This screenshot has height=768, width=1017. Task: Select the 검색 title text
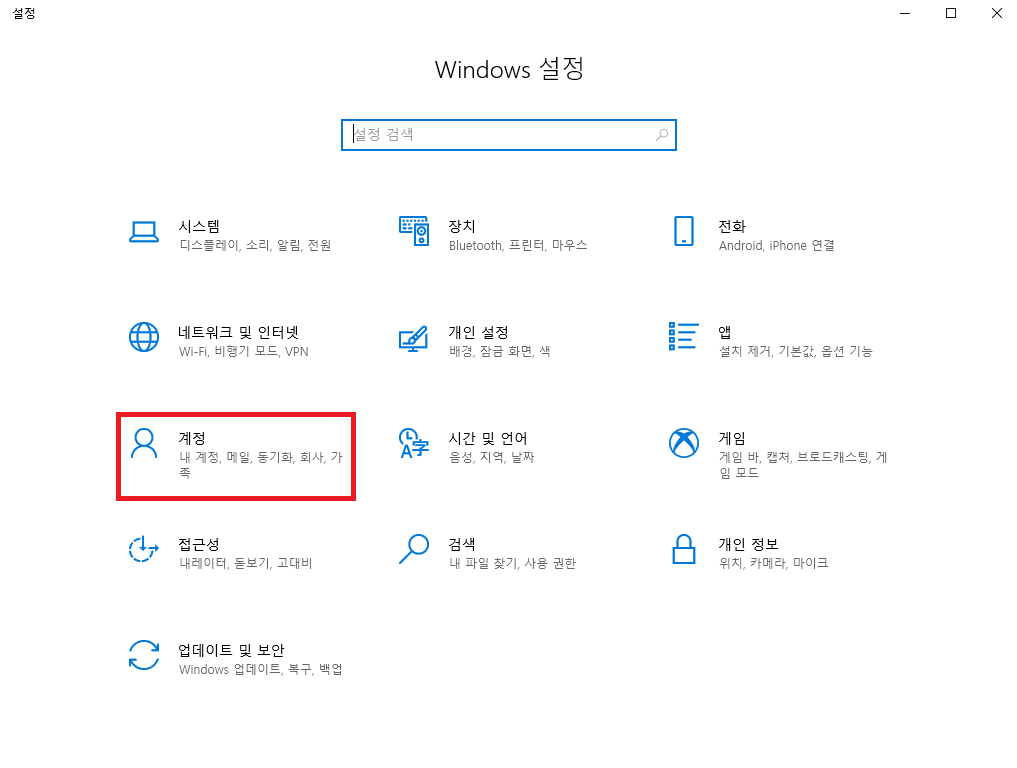coord(462,544)
